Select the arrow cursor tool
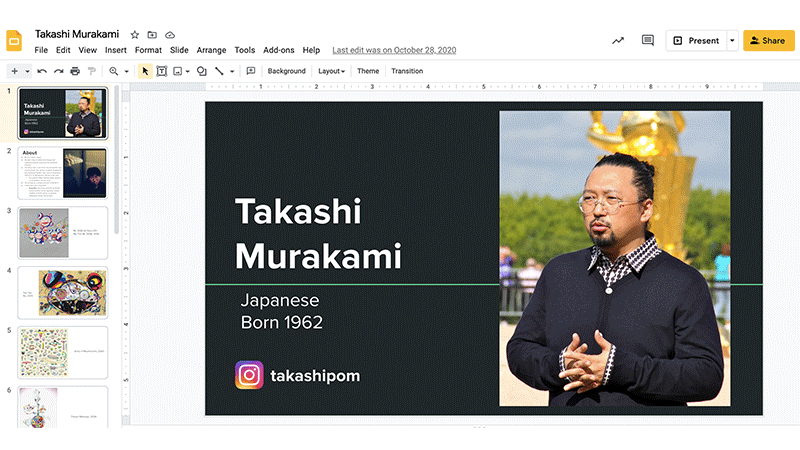Screen dimensions: 800x450 click(x=145, y=71)
